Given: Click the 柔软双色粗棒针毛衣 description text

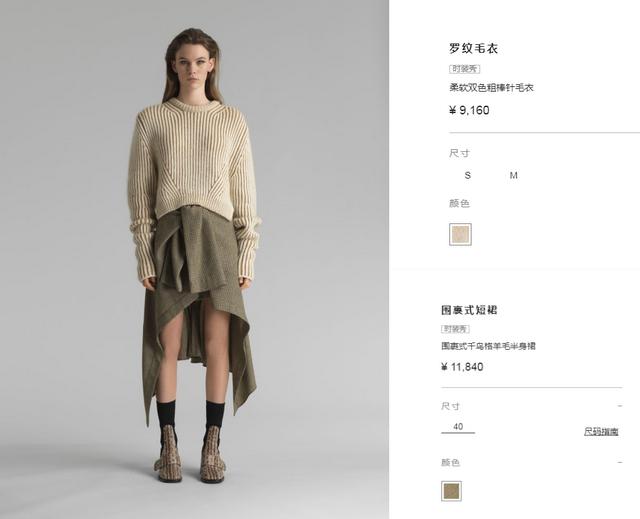Looking at the screenshot, I should coord(491,88).
